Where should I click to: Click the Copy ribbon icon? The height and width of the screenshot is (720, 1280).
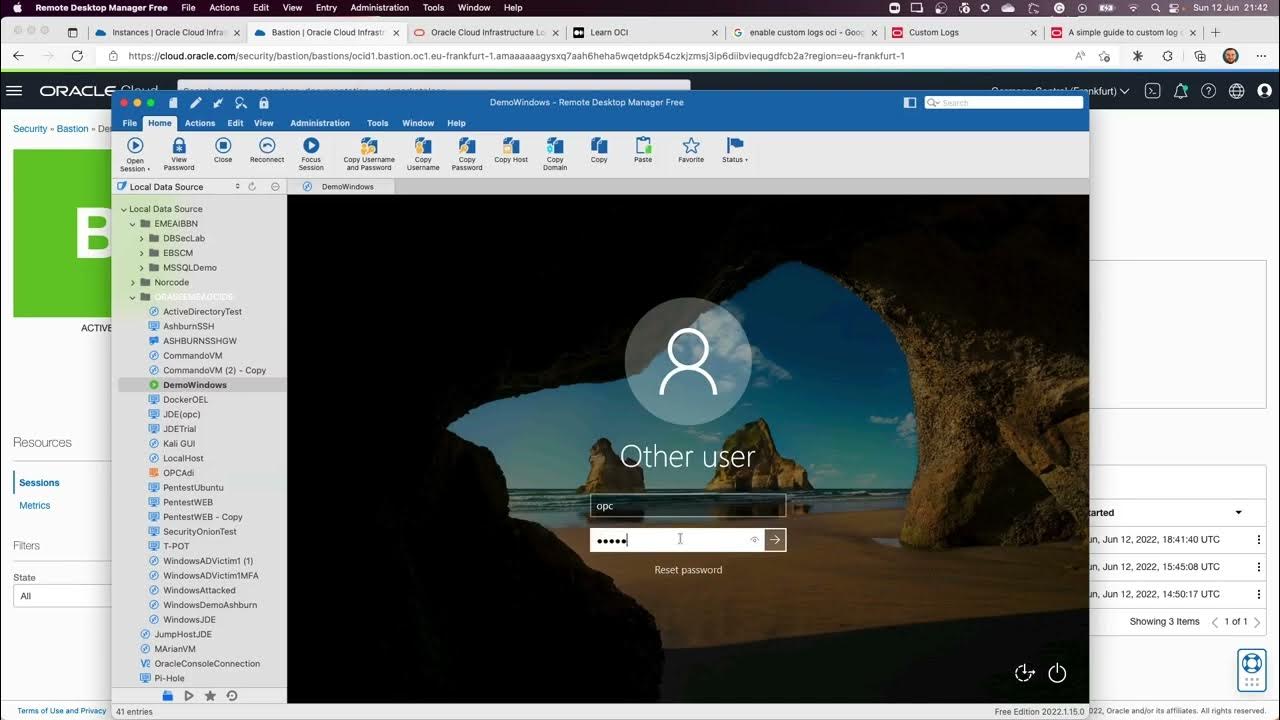tap(599, 150)
